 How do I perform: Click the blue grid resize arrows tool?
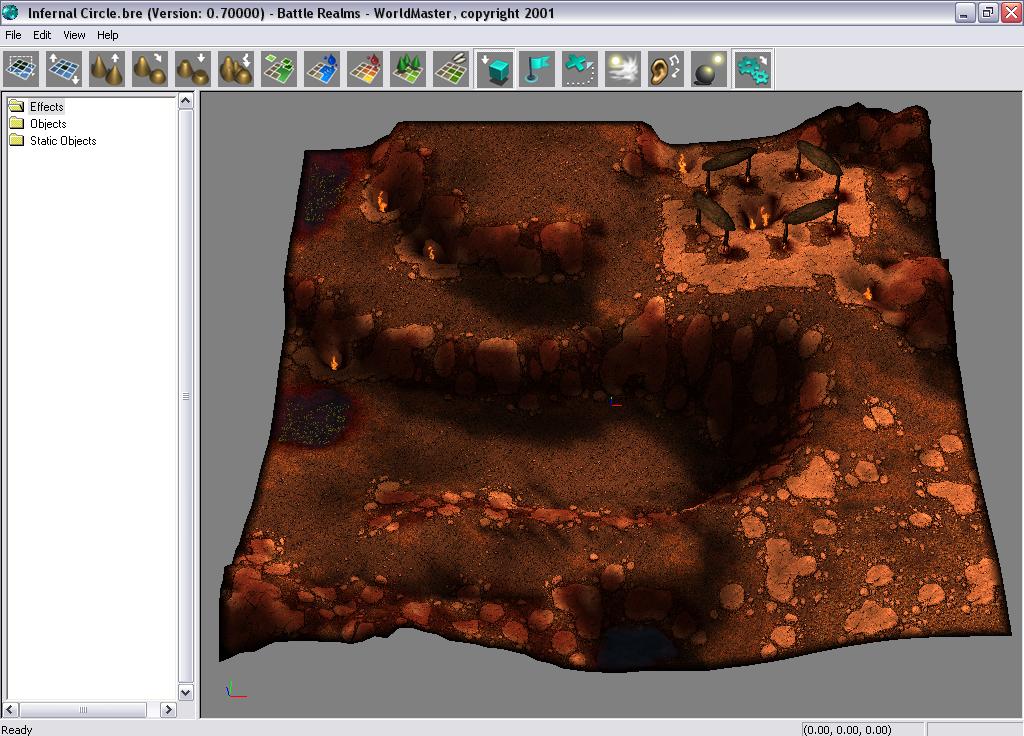point(65,69)
